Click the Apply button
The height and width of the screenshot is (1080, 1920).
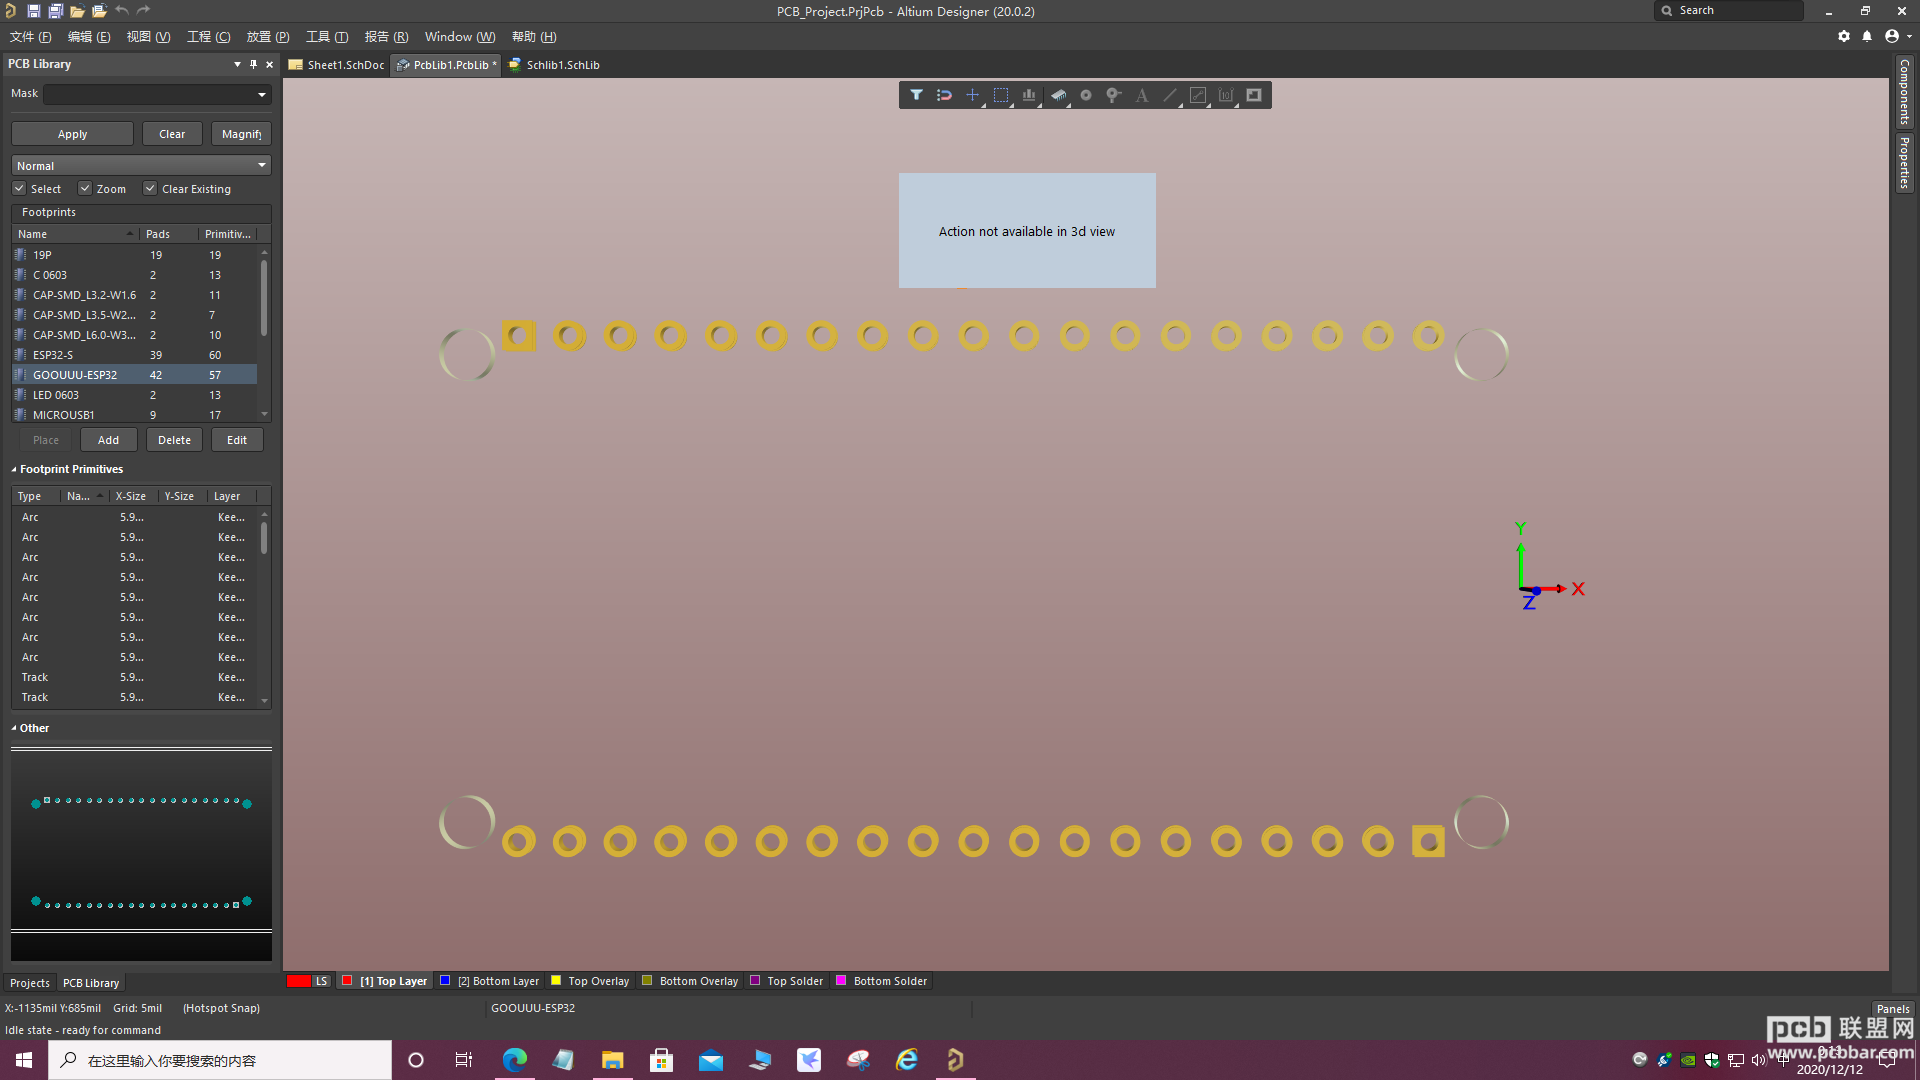72,134
